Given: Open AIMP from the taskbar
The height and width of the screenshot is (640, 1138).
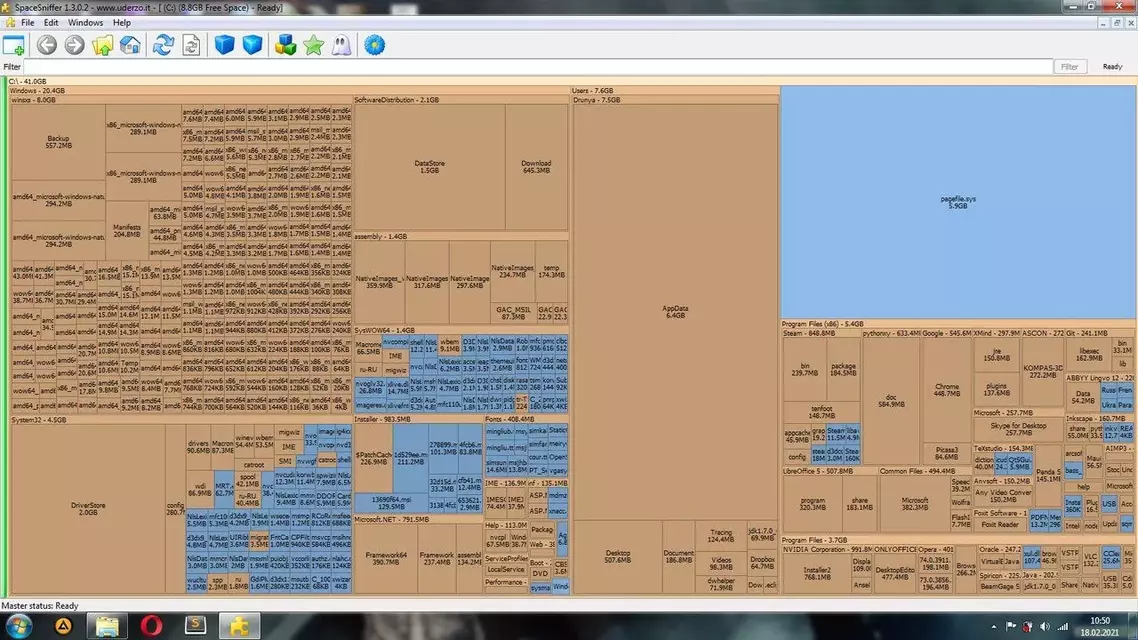Looking at the screenshot, I should click(x=64, y=625).
